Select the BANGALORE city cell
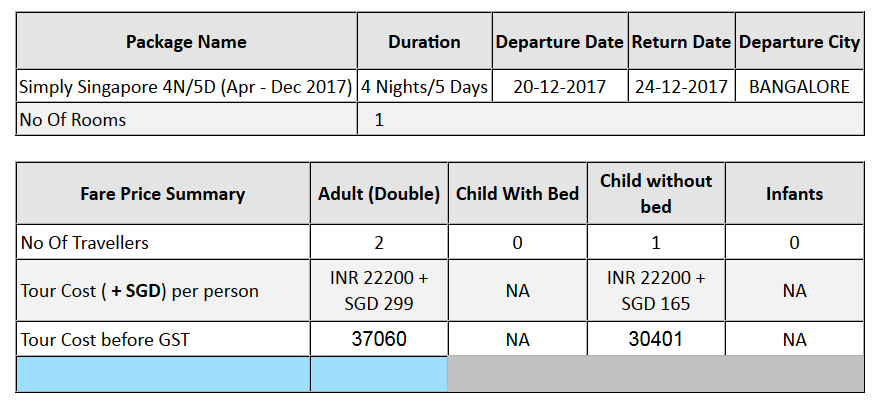This screenshot has height=405, width=878. tap(799, 87)
